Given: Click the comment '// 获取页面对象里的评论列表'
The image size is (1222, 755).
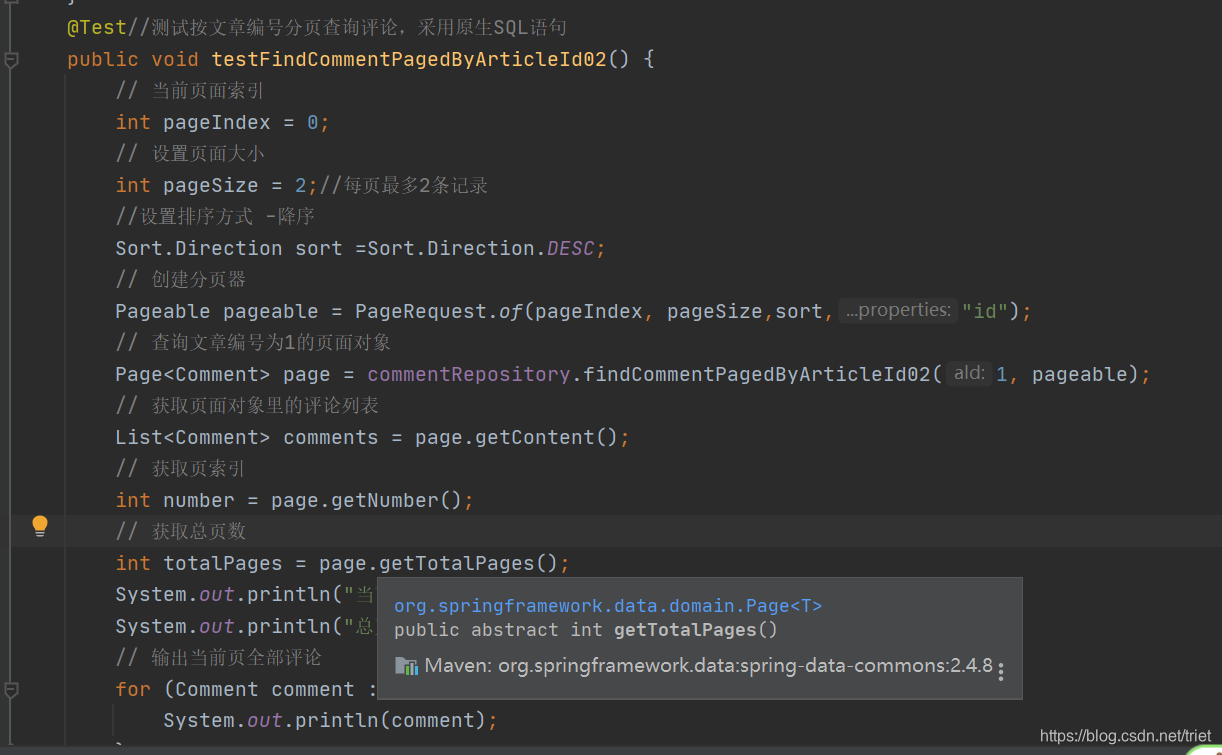Looking at the screenshot, I should tap(247, 405).
